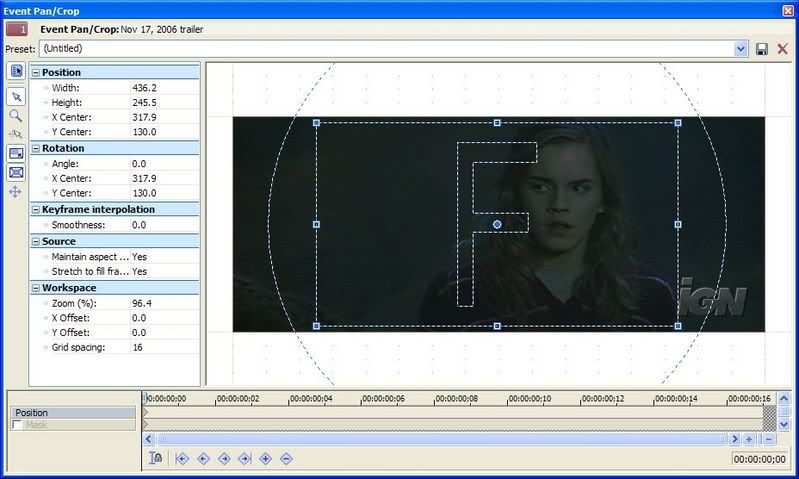
Task: Collapse the Source section
Action: coord(36,242)
